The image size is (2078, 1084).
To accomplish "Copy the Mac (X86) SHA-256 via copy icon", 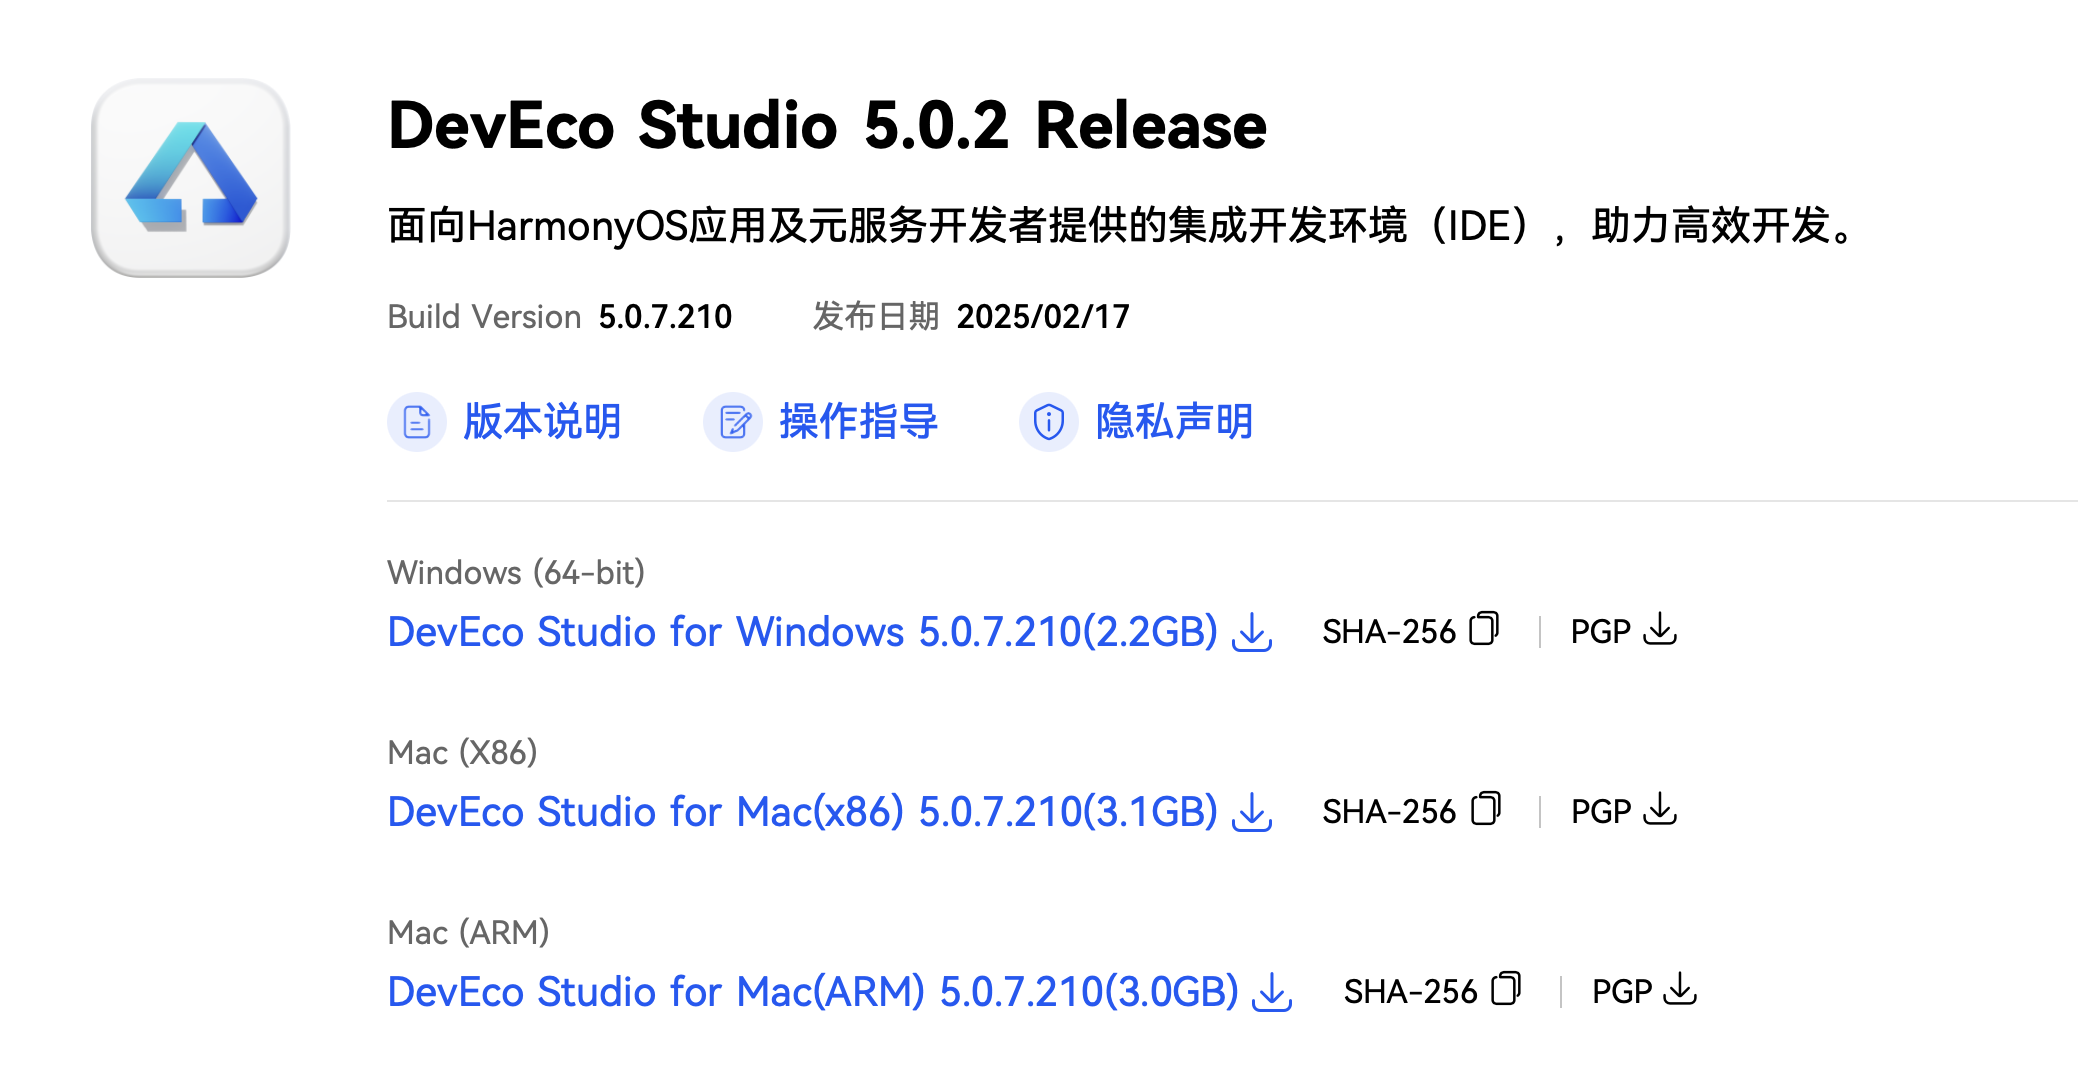I will point(1486,809).
